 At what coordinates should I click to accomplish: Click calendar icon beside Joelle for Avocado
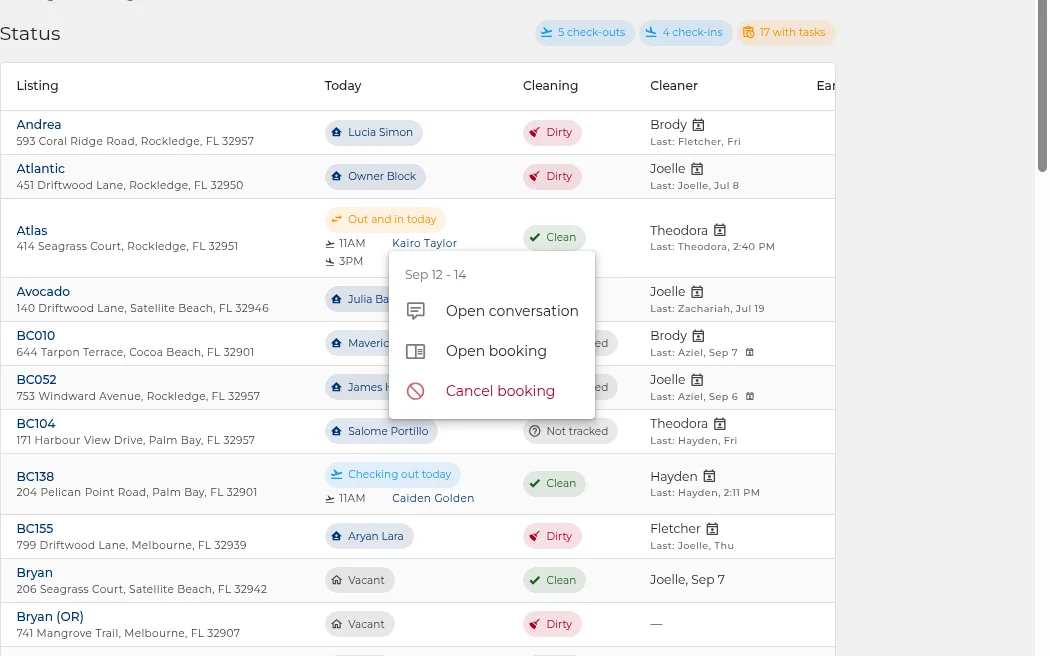[697, 292]
